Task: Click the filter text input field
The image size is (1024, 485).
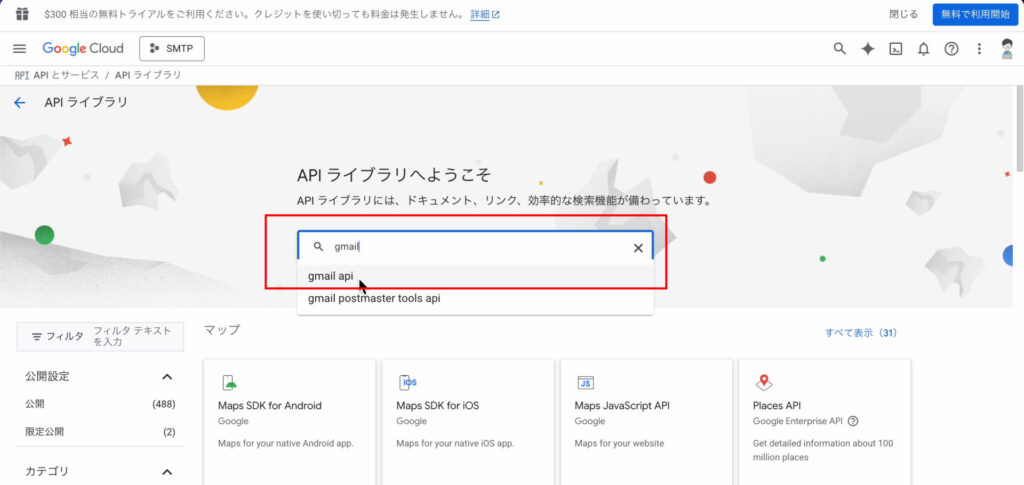Action: (135, 336)
